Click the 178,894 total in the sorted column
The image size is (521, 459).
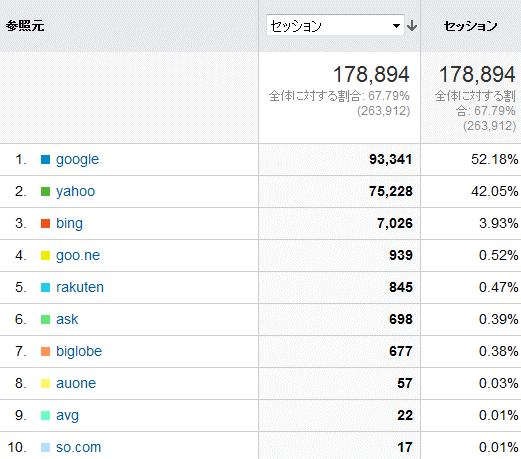(x=371, y=74)
